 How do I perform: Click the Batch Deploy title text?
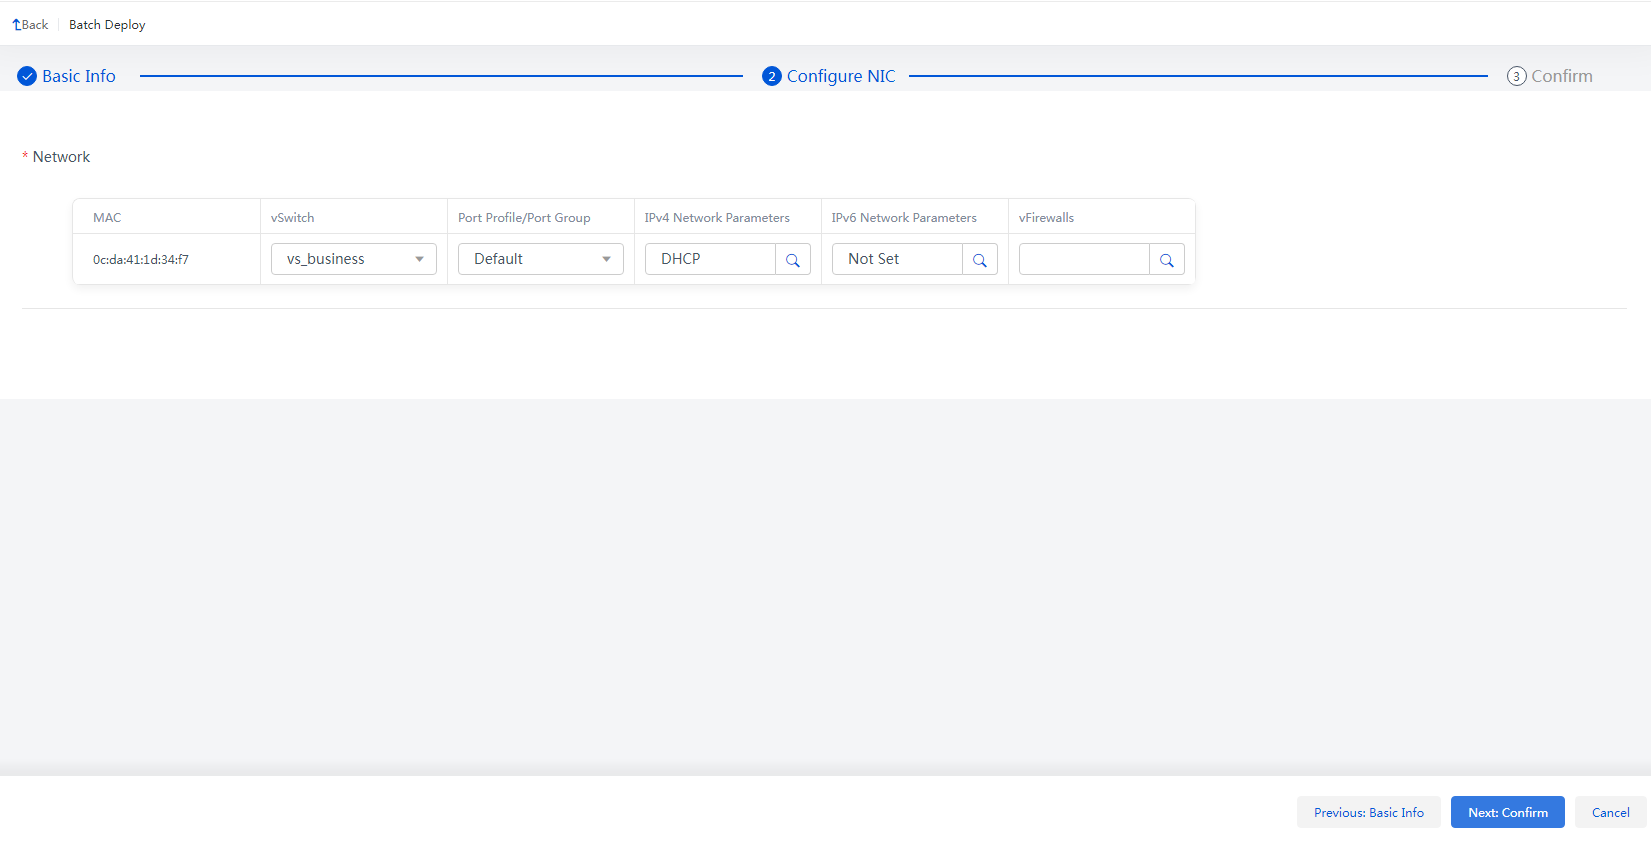[x=107, y=25]
